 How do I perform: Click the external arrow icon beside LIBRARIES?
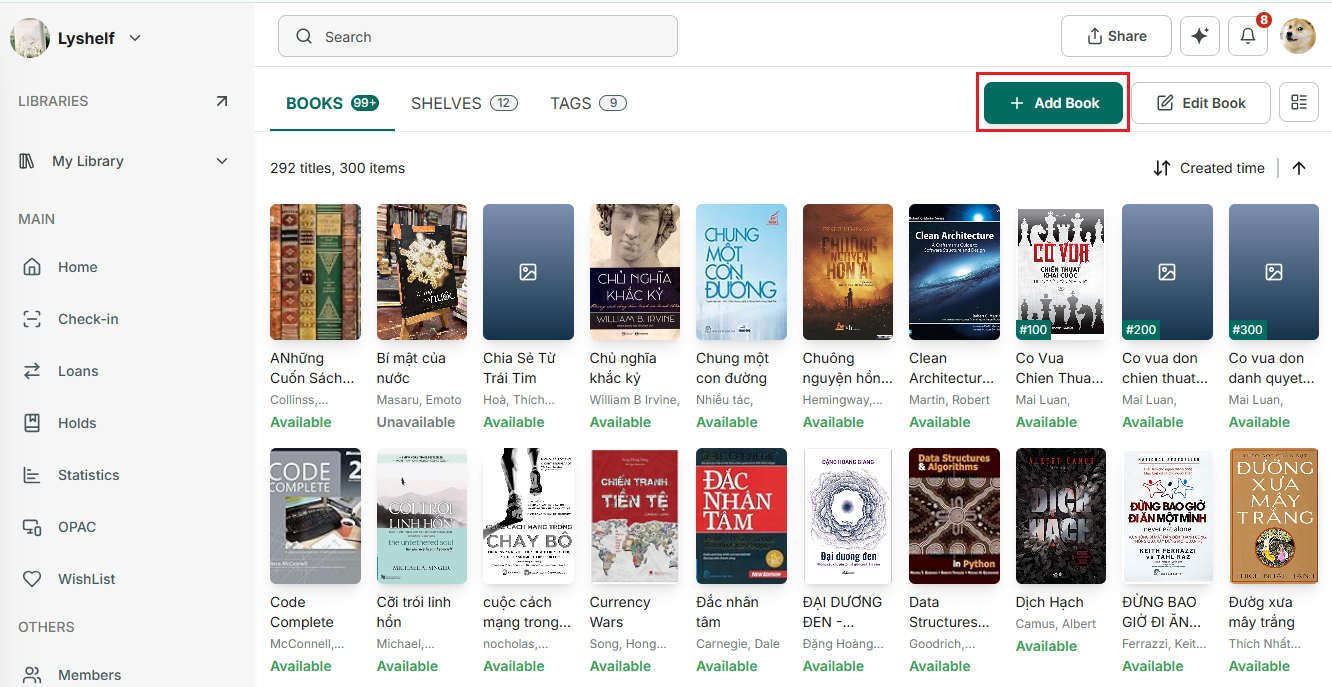(222, 101)
